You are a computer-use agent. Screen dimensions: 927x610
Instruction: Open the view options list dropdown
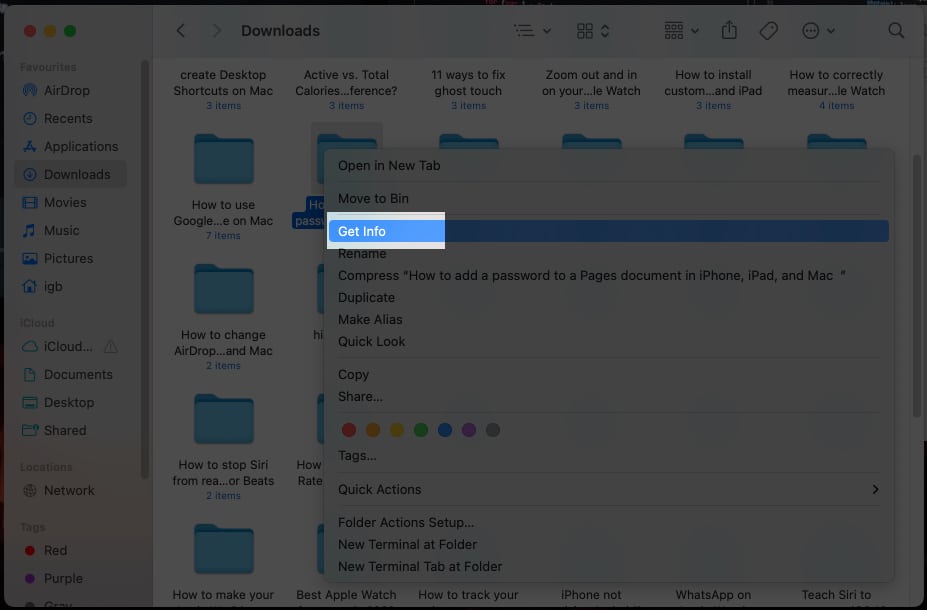click(531, 30)
